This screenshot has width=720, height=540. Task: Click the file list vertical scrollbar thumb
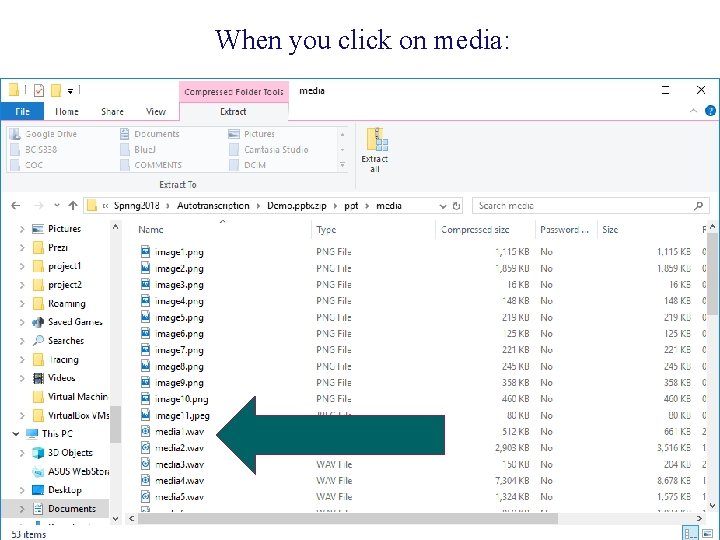click(x=712, y=273)
